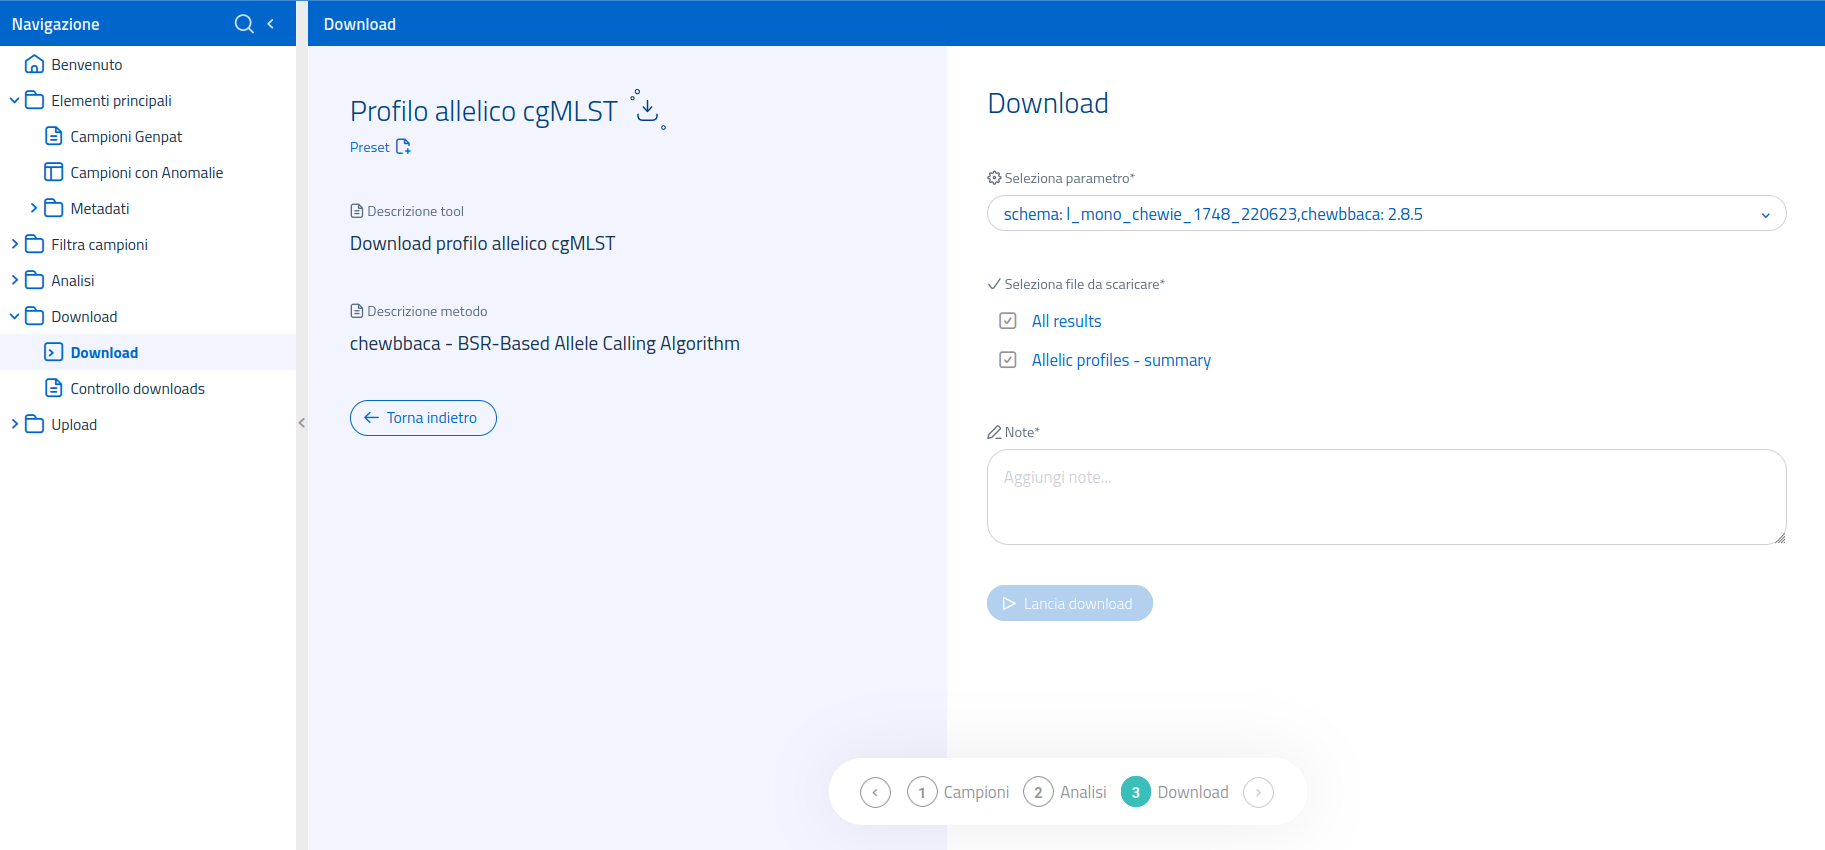Toggle the All results checkbox
The height and width of the screenshot is (850, 1825).
pyautogui.click(x=1008, y=321)
